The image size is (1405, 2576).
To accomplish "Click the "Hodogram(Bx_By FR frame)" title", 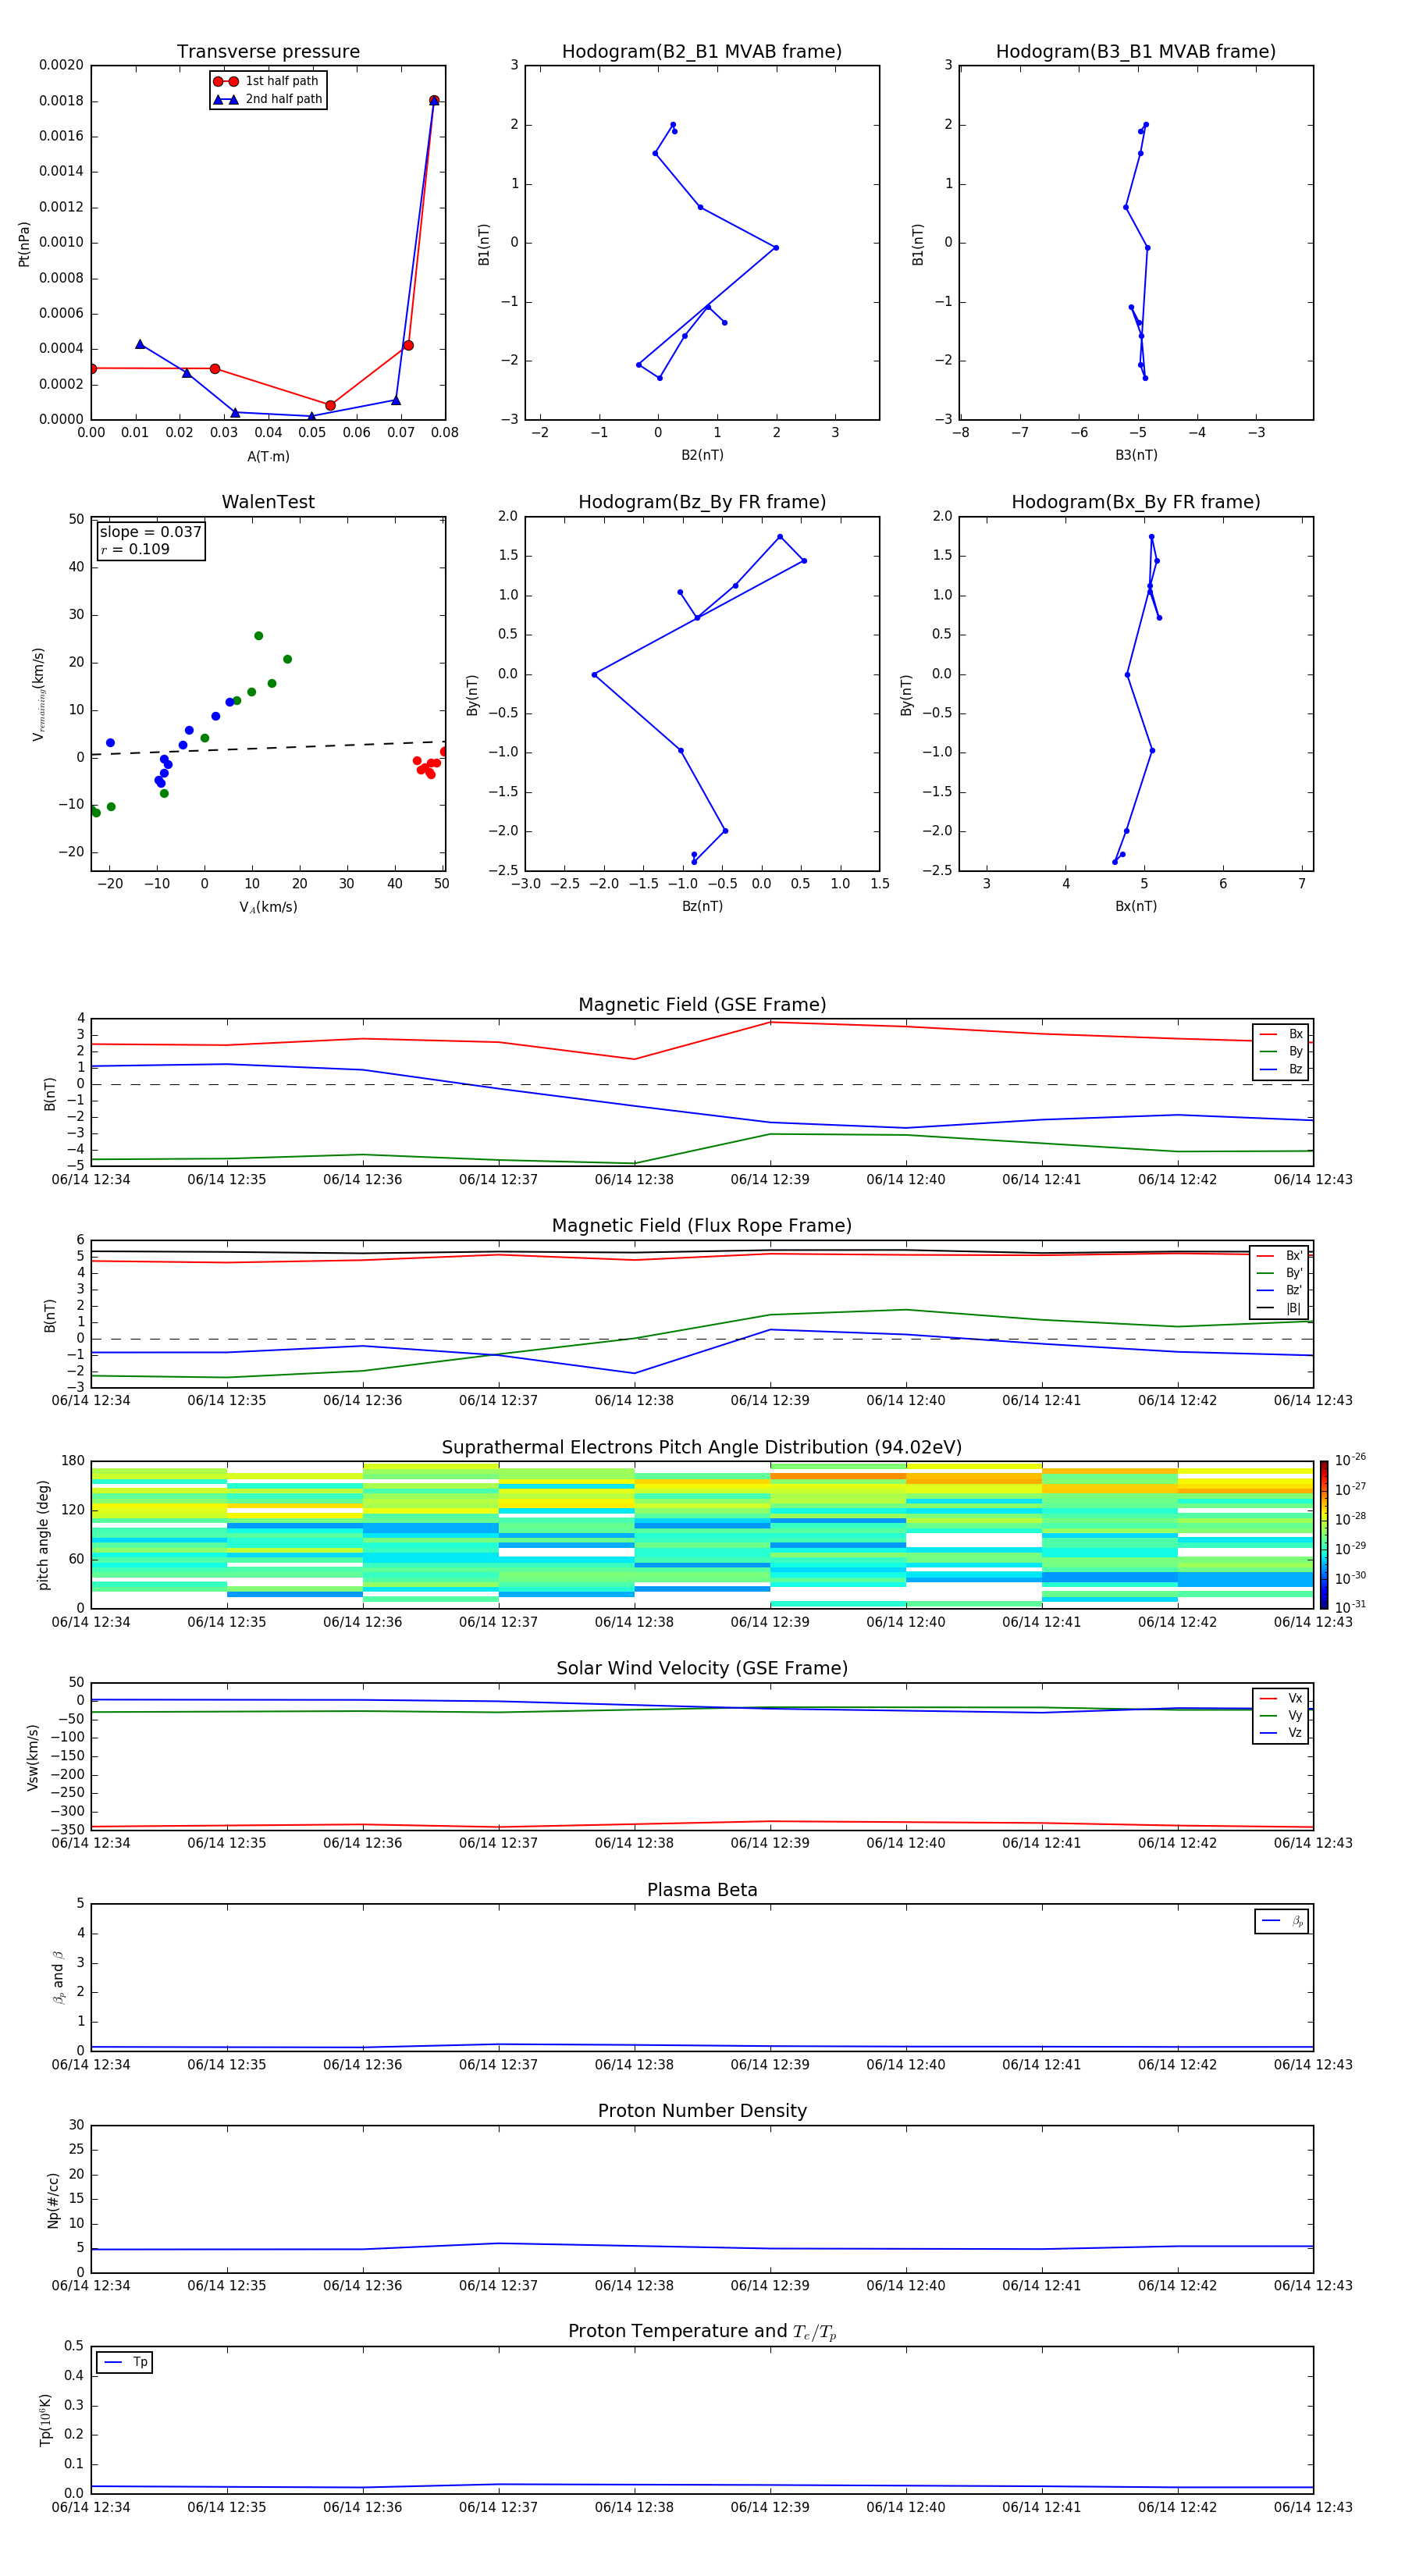I will click(1136, 502).
